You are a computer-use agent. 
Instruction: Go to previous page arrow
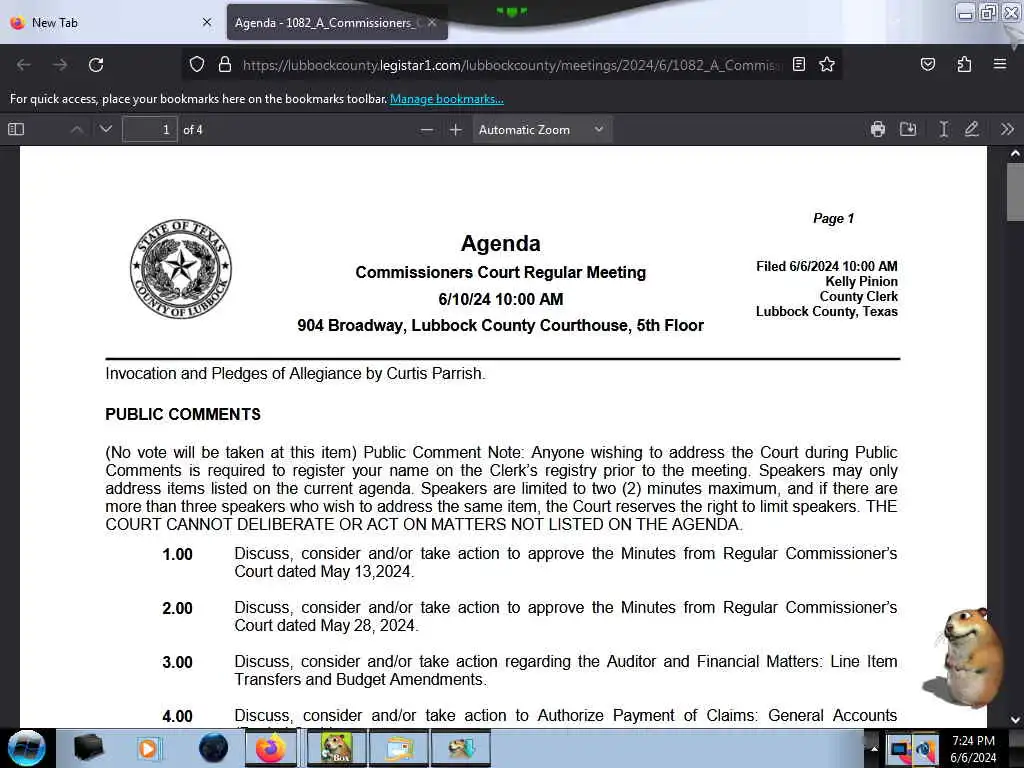click(76, 129)
